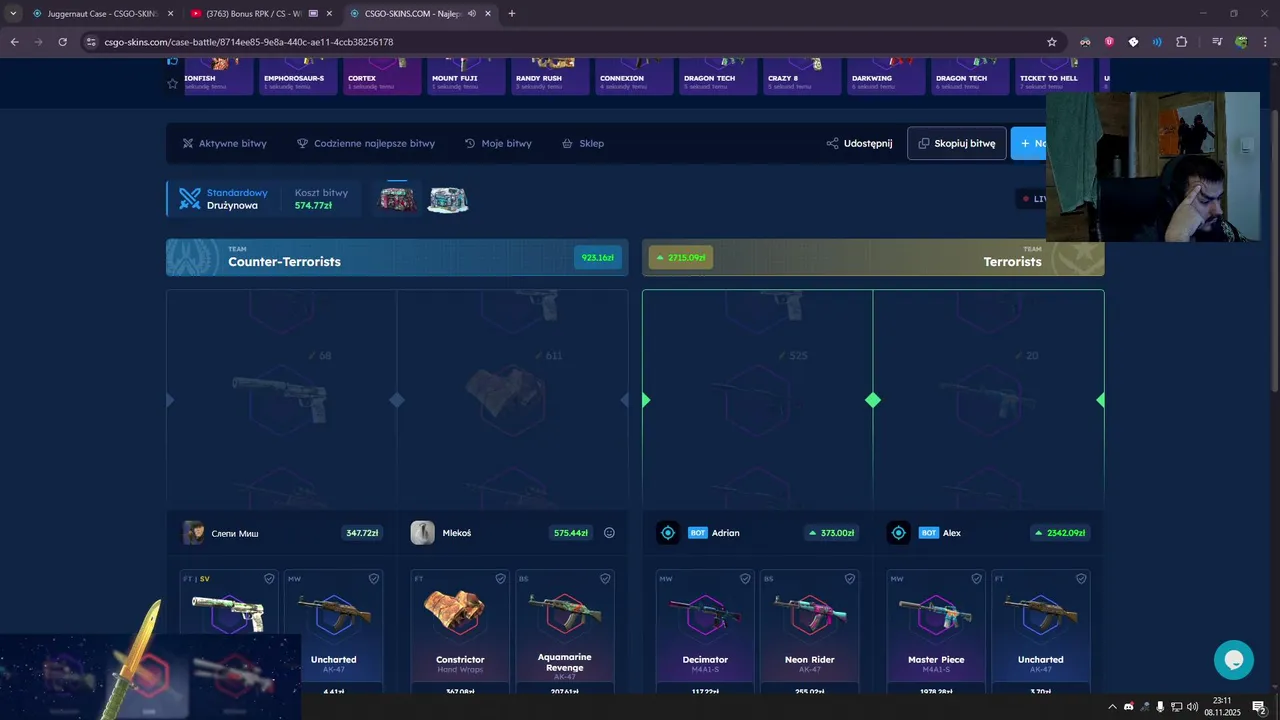Click the Udostępnij share button

[x=860, y=143]
